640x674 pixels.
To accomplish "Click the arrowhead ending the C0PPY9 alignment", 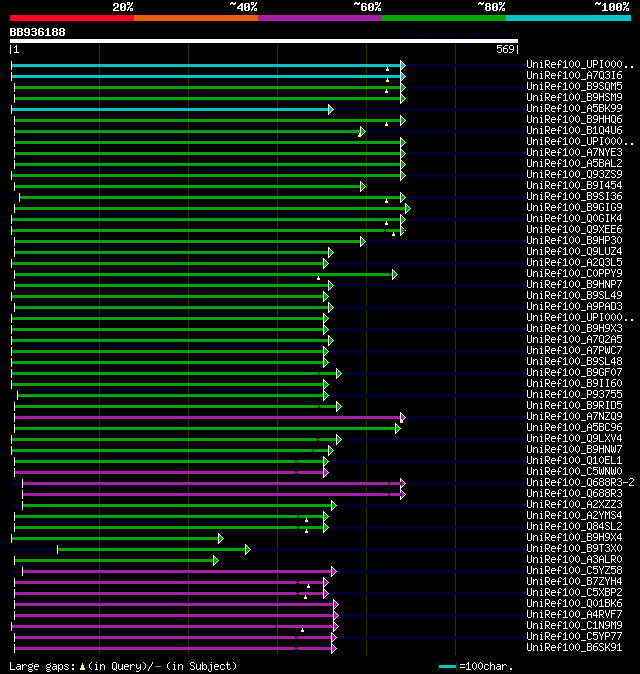I will [x=395, y=275].
